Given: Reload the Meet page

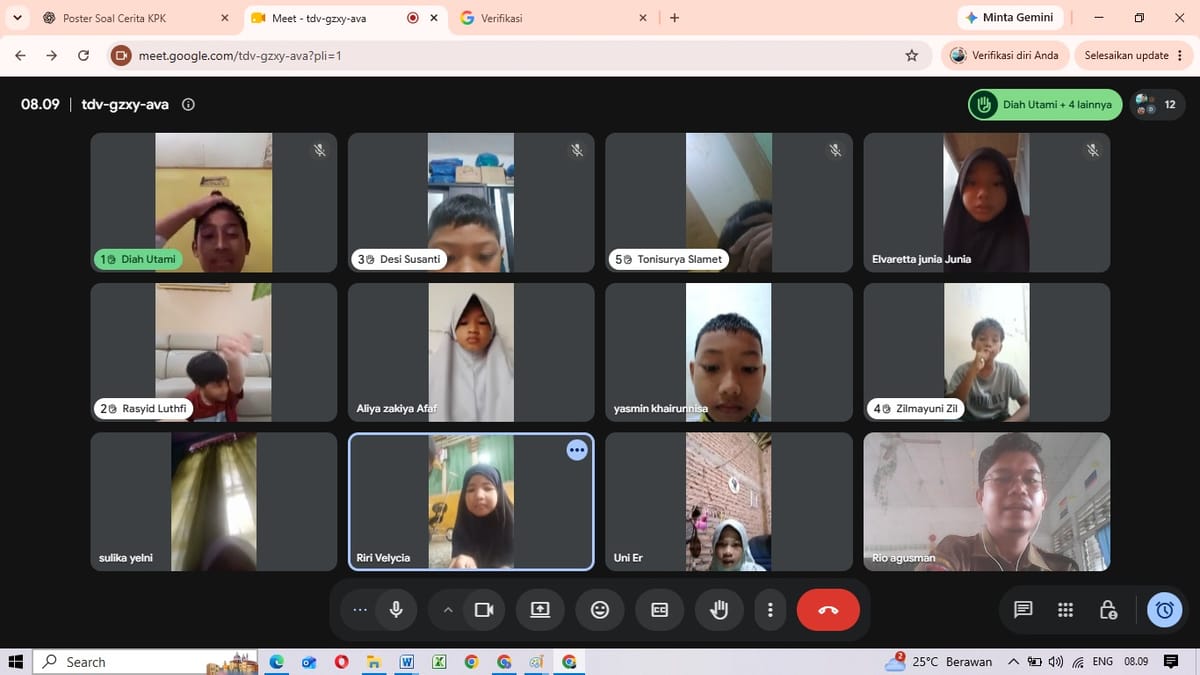Looking at the screenshot, I should click(x=83, y=56).
